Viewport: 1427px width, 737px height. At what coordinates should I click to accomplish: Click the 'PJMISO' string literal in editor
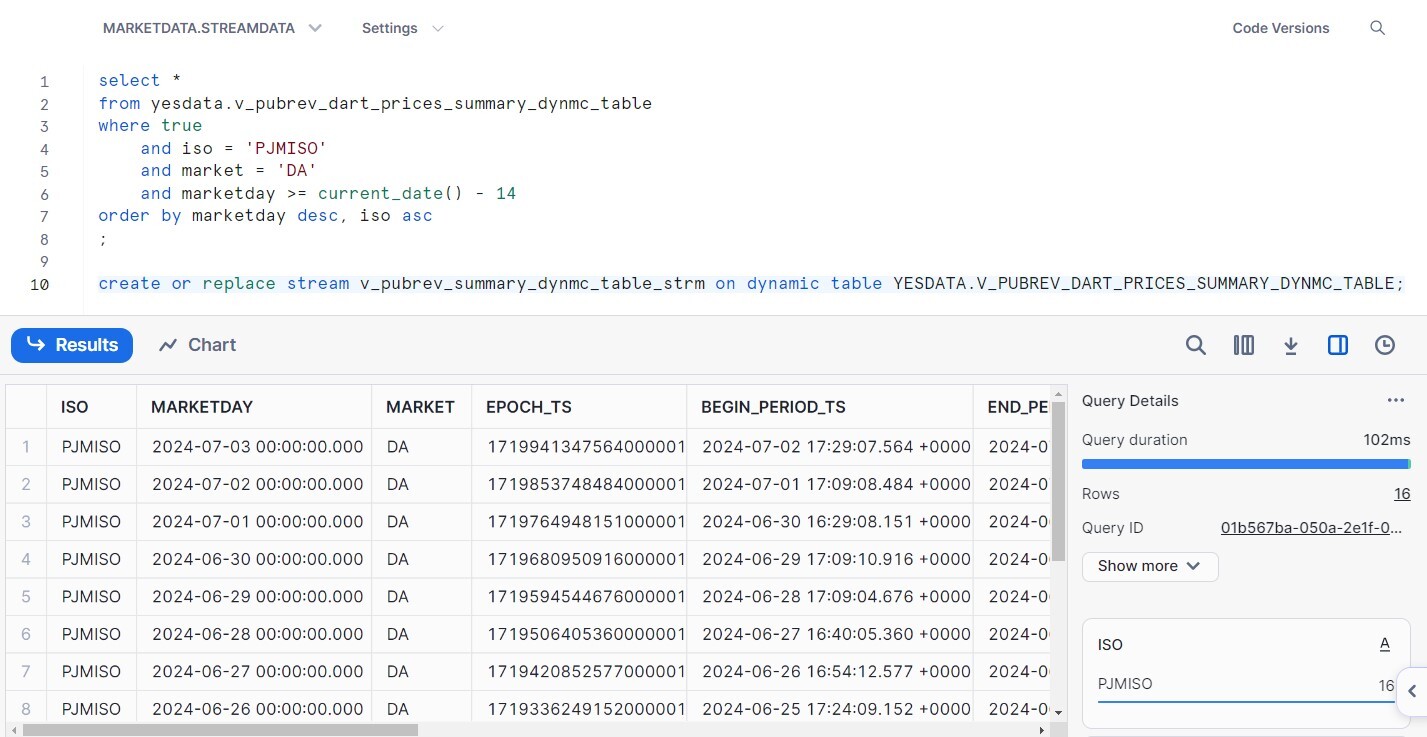click(x=286, y=148)
